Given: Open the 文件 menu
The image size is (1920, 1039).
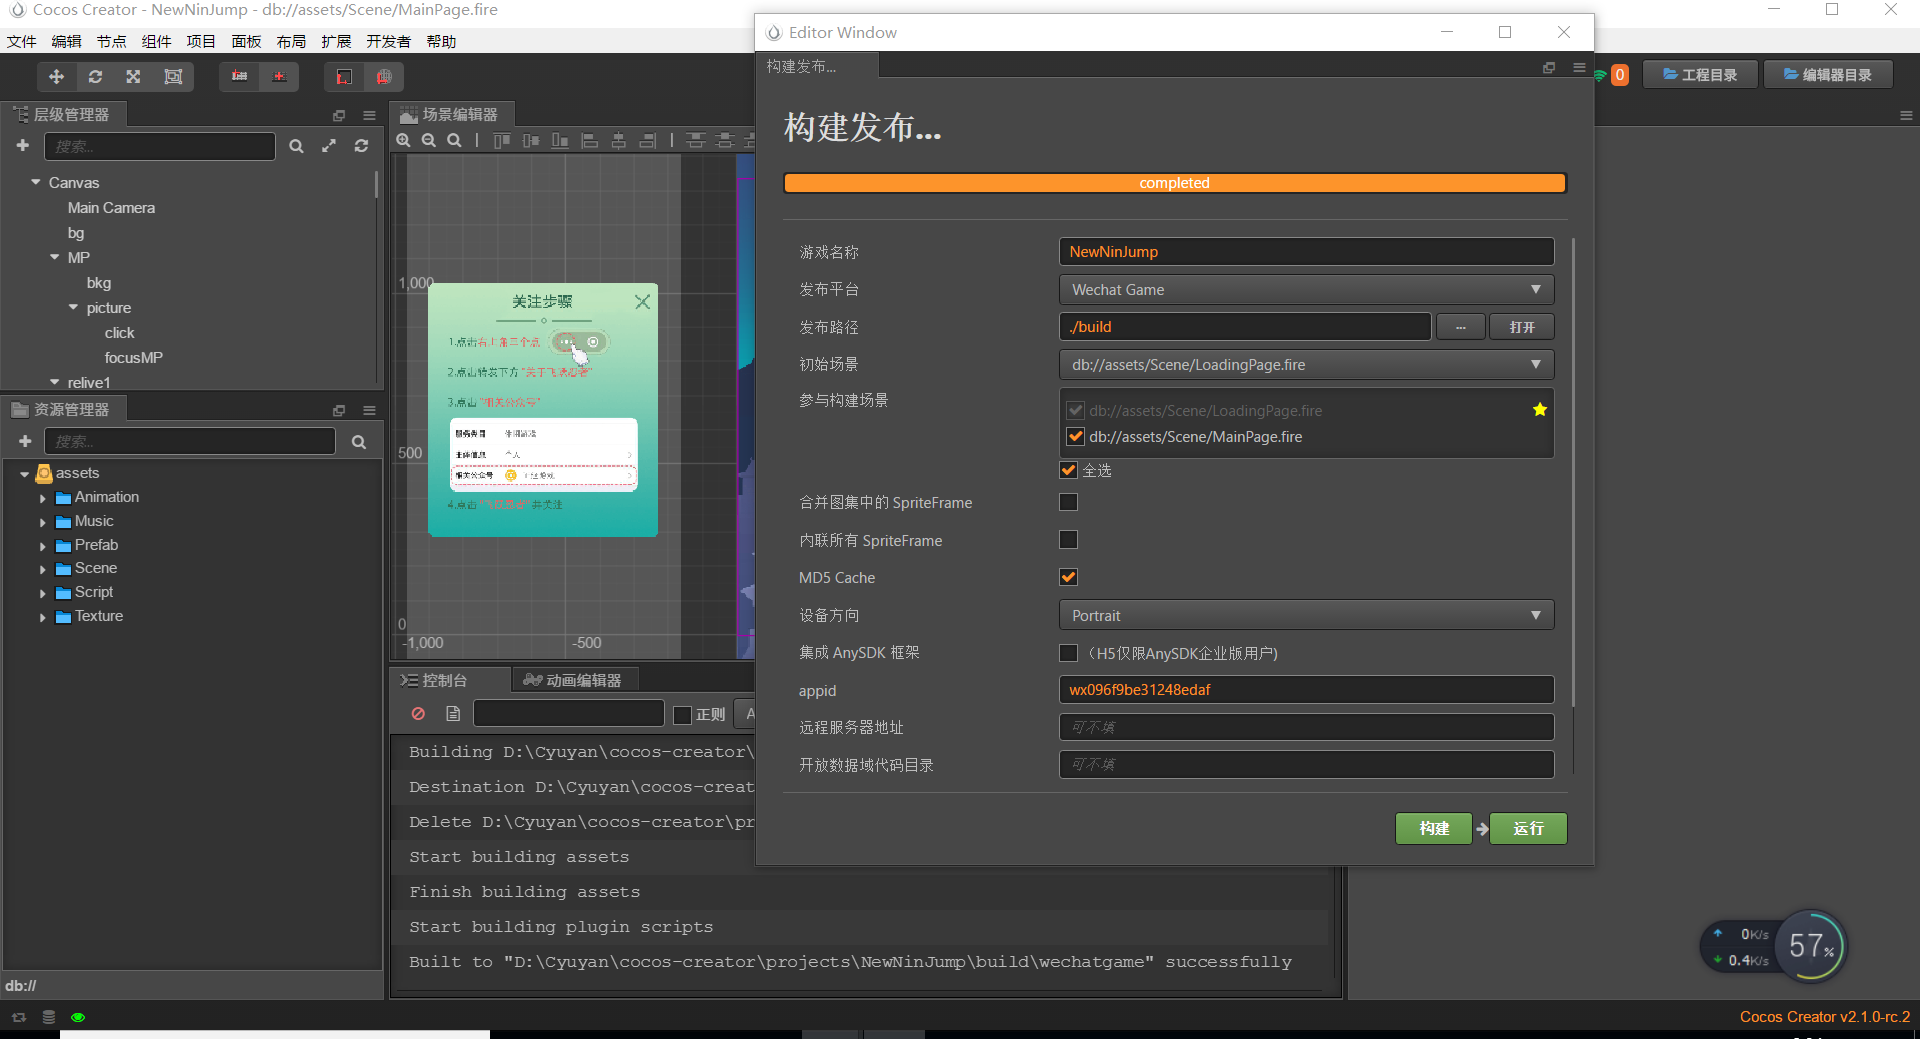Looking at the screenshot, I should coord(21,41).
